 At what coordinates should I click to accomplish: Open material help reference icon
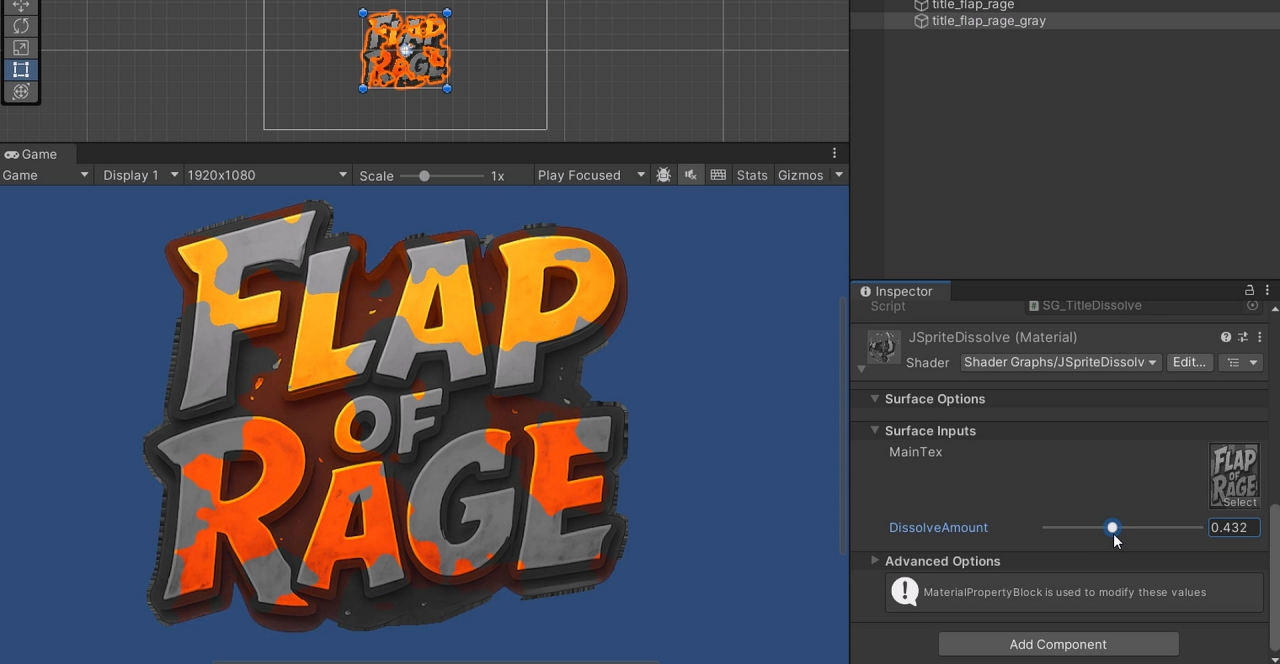[x=1226, y=338]
